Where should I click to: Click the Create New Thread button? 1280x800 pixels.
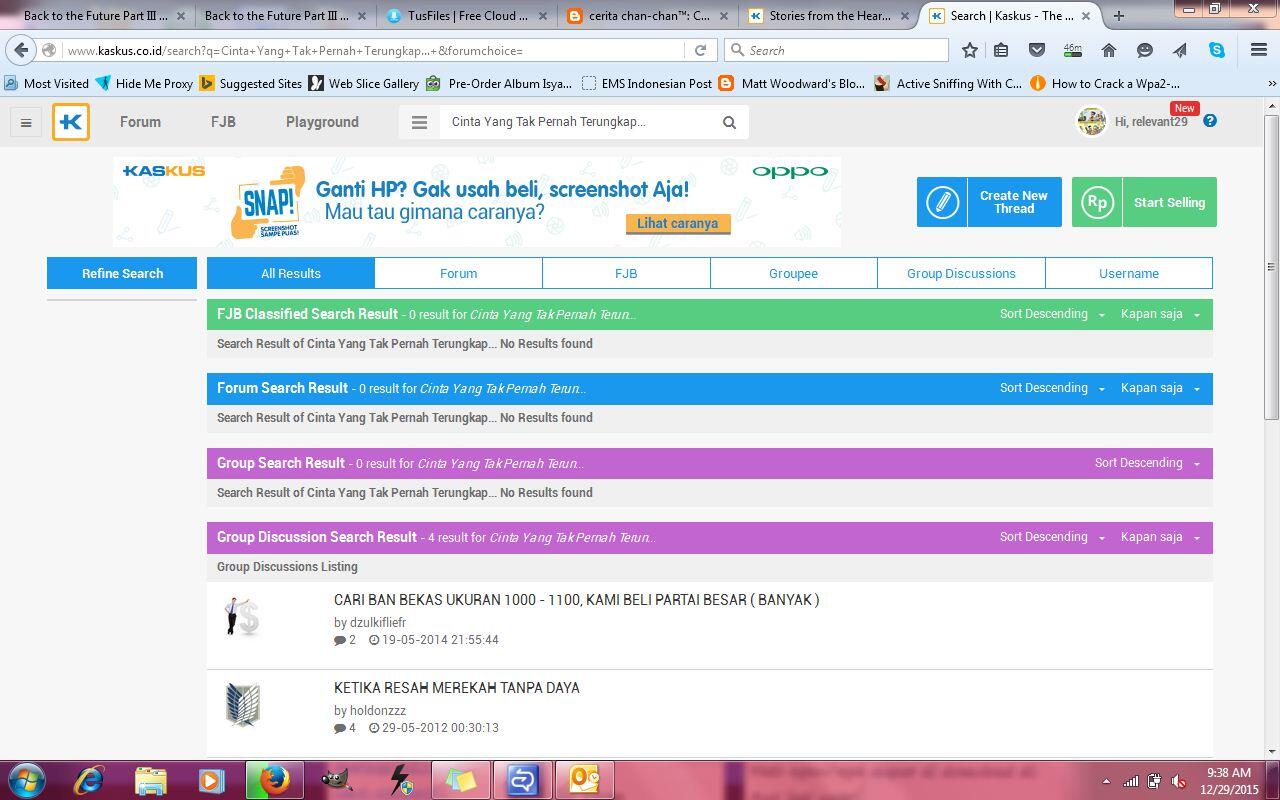click(989, 202)
